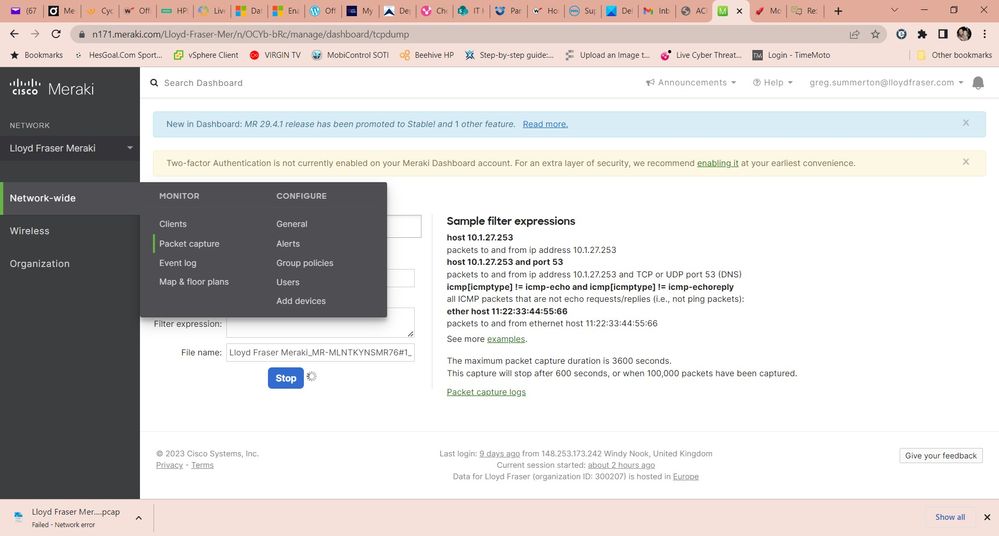Click the File name input field
This screenshot has height=536, width=999.
pyautogui.click(x=320, y=352)
